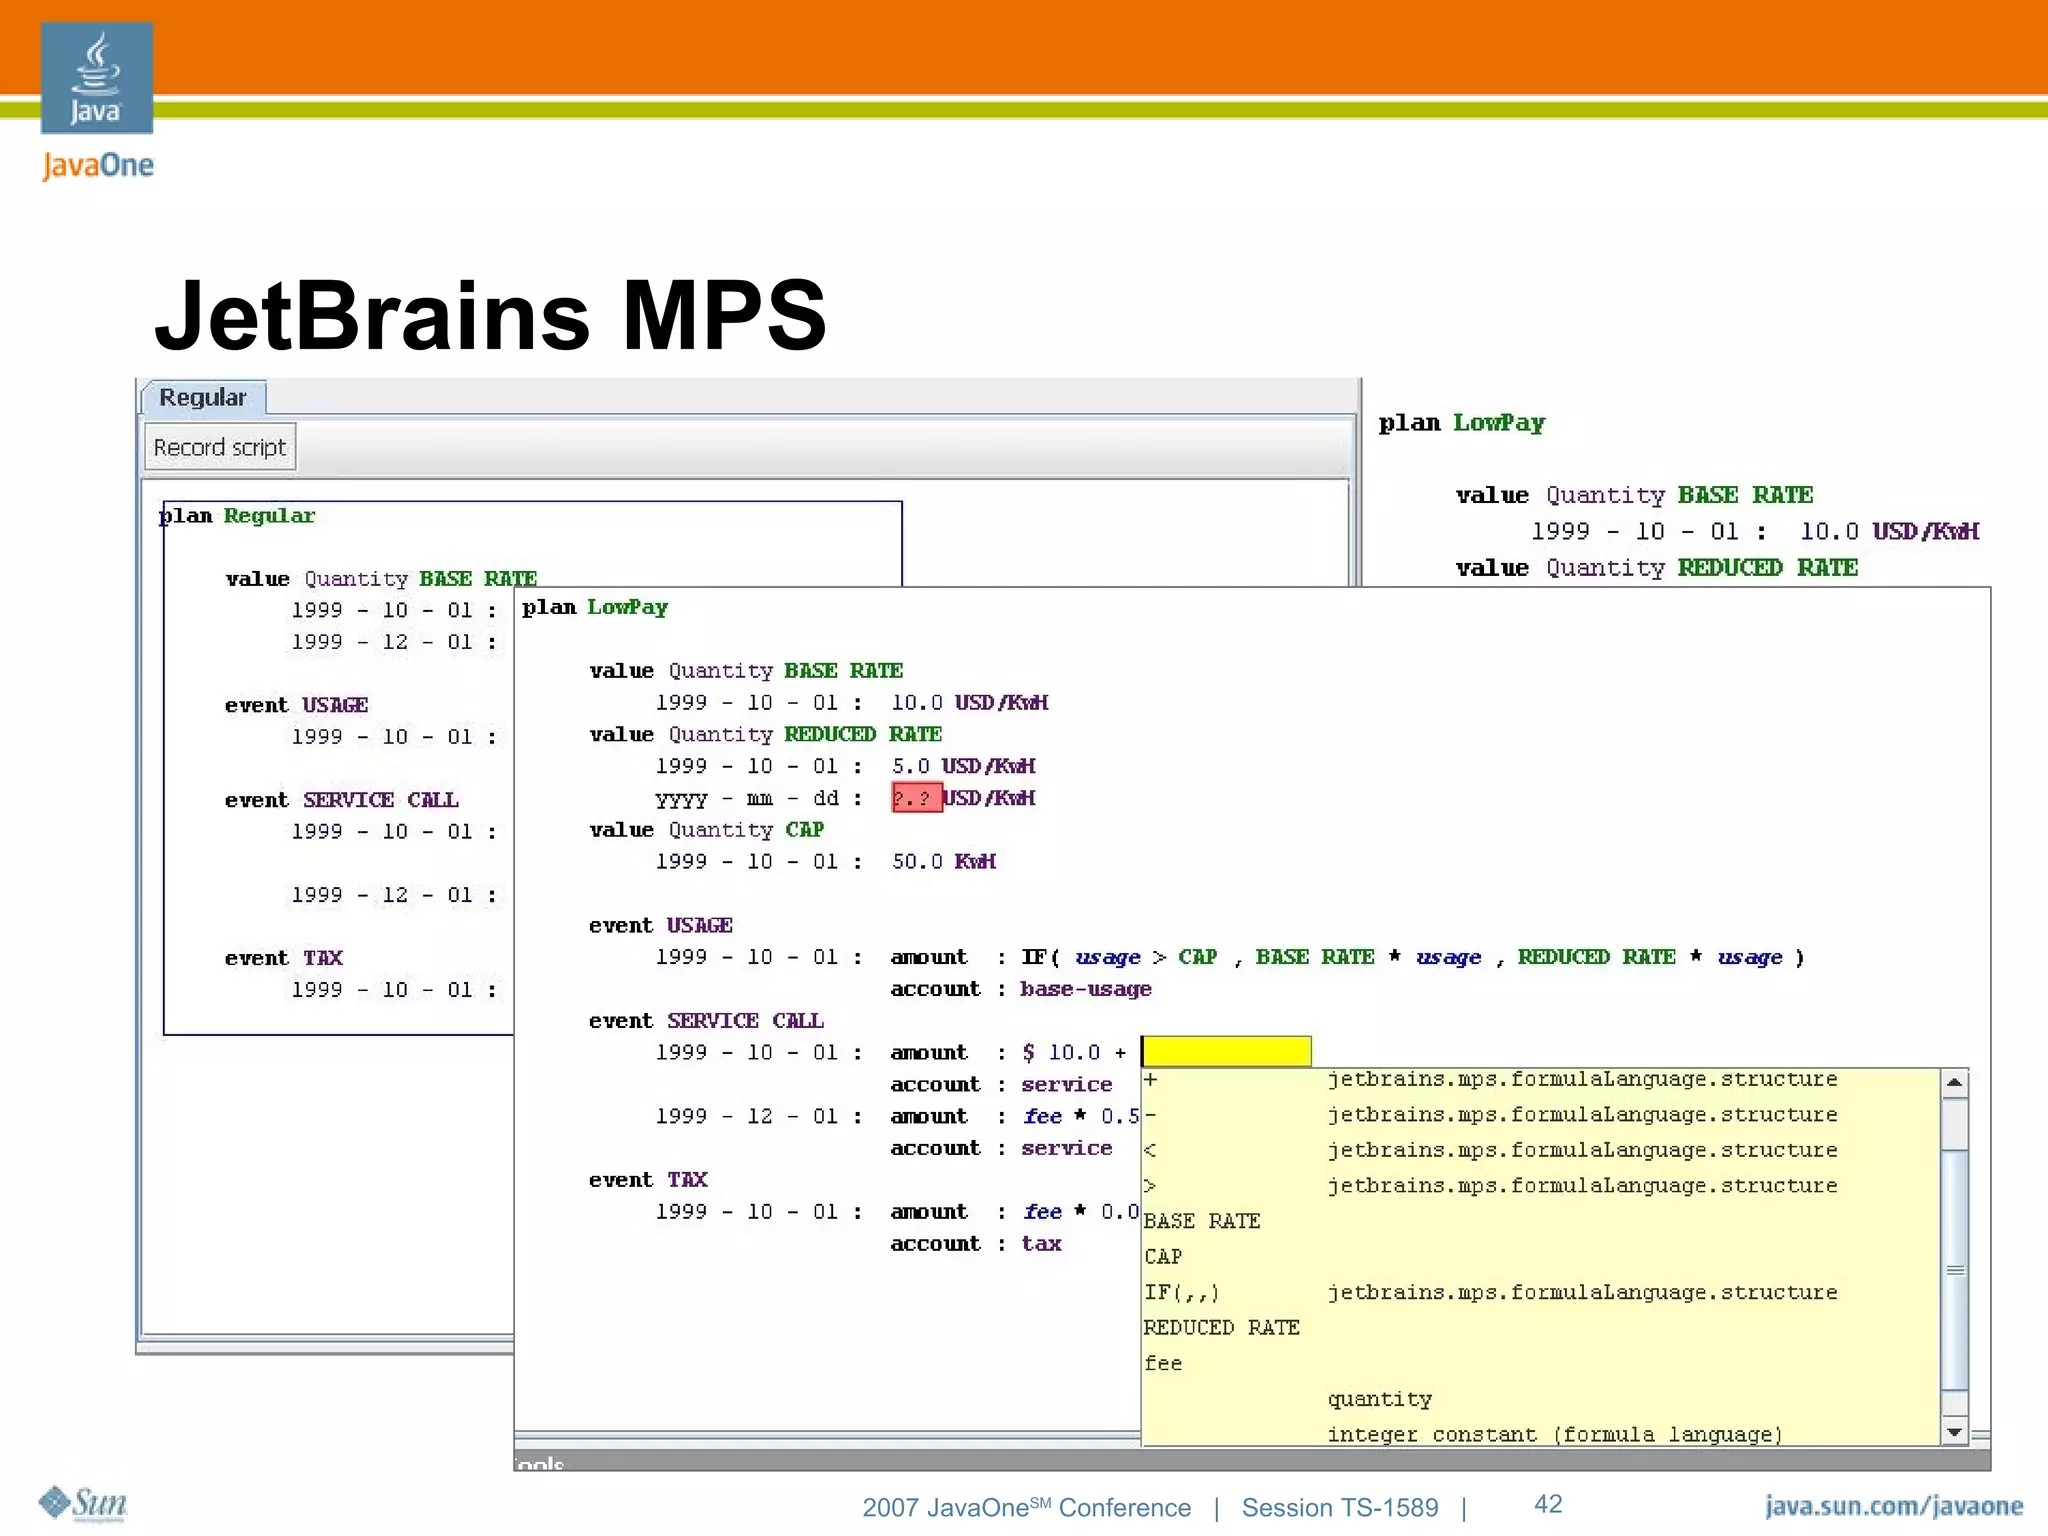This screenshot has width=2048, height=1536.
Task: Choose fee in completion popup
Action: (1540, 1364)
